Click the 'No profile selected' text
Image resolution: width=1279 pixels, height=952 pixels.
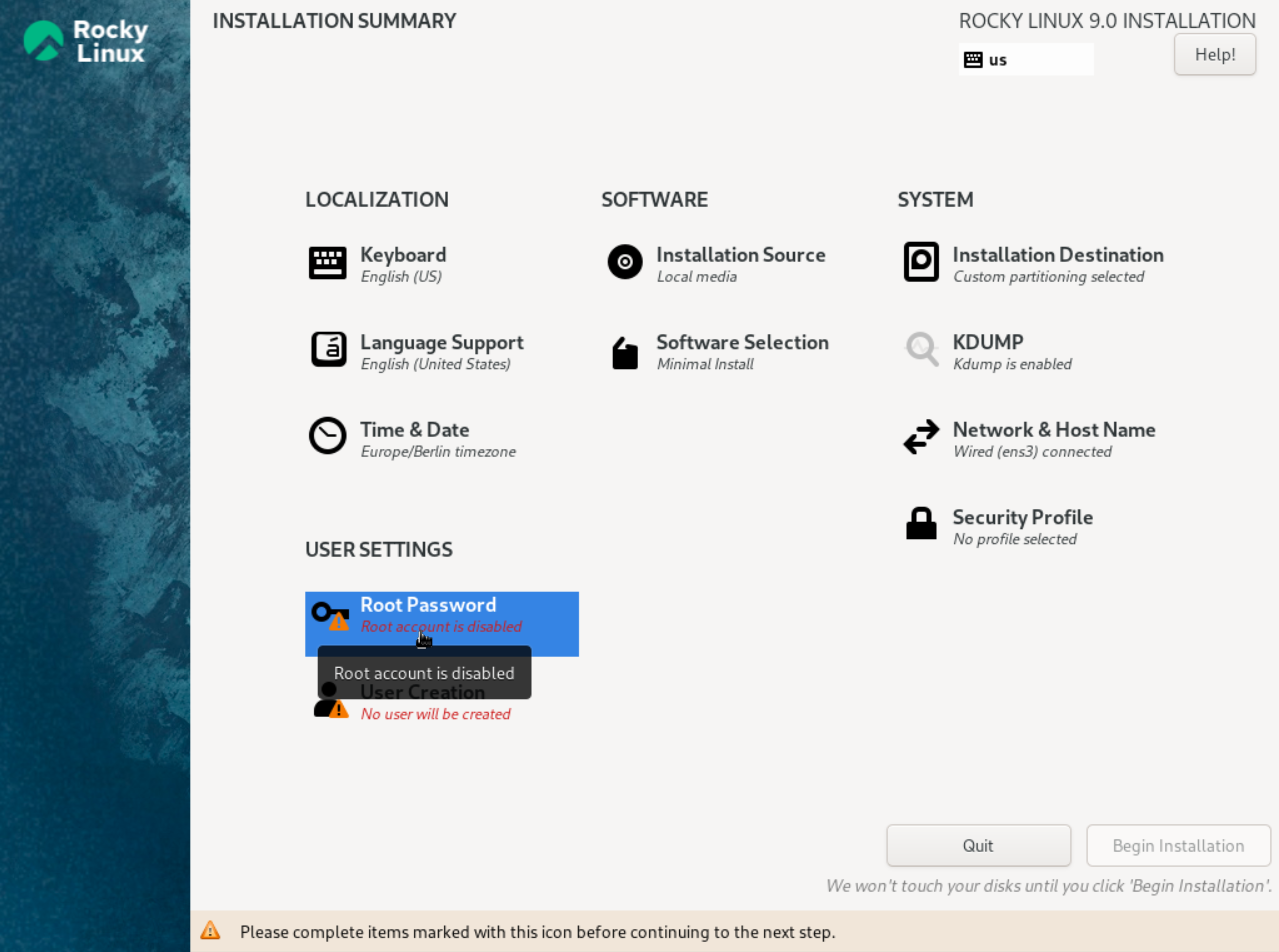coord(1015,540)
